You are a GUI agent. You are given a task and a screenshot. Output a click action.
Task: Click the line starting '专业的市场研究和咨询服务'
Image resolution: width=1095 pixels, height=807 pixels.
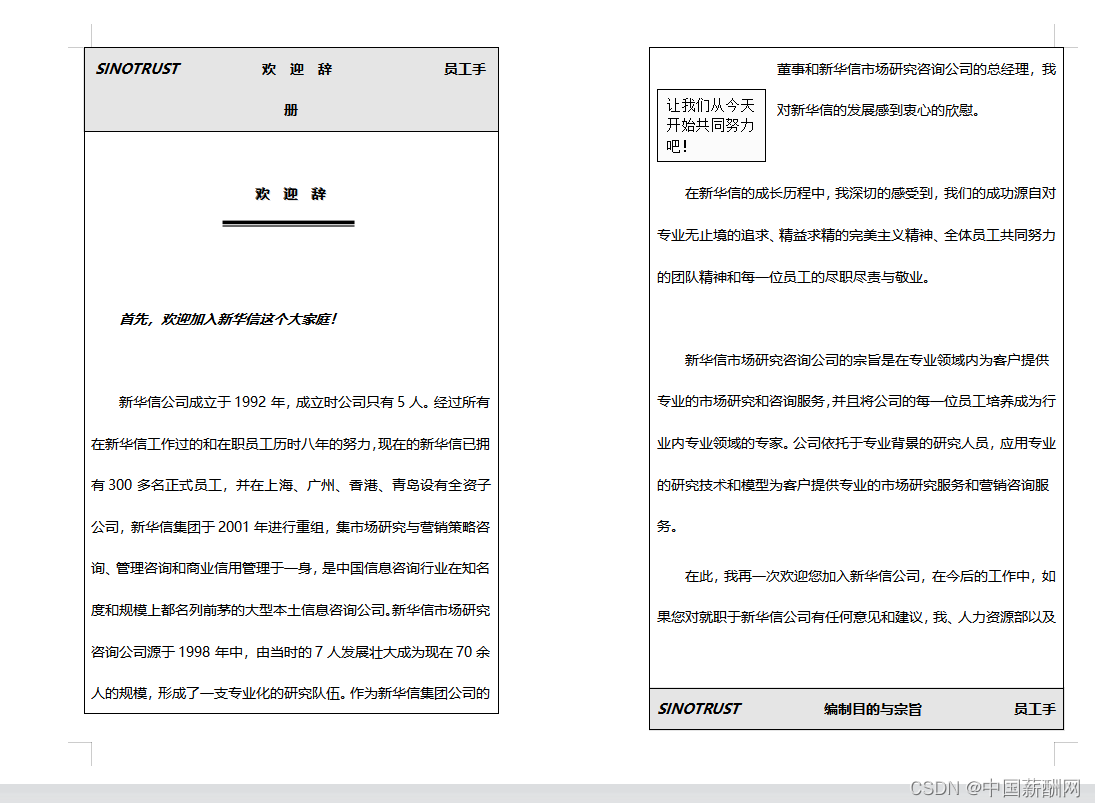(856, 401)
